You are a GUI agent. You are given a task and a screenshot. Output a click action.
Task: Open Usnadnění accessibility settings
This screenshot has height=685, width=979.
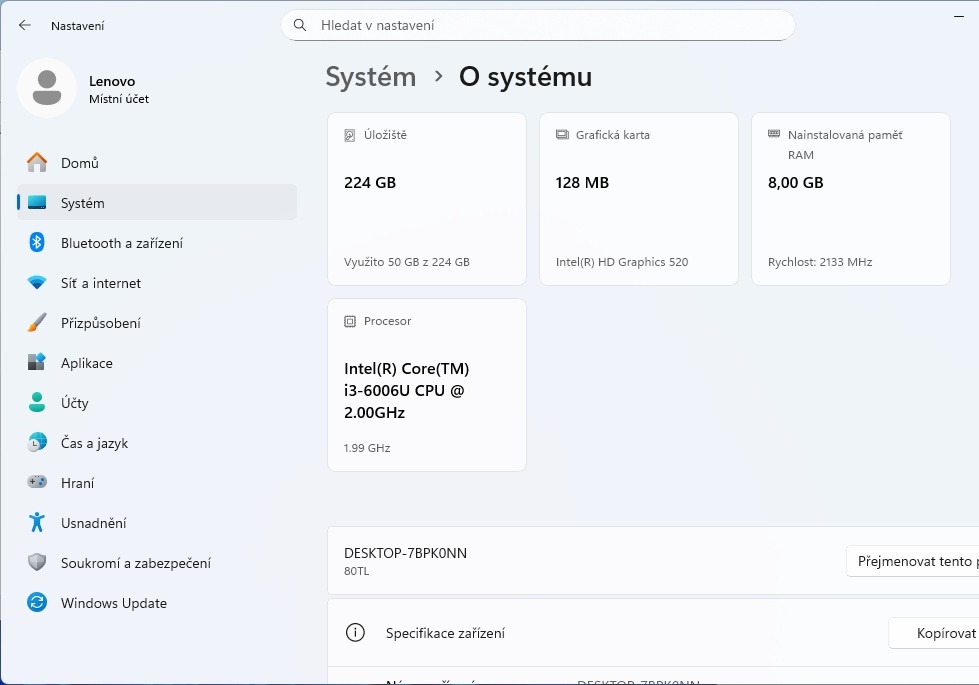pos(93,523)
